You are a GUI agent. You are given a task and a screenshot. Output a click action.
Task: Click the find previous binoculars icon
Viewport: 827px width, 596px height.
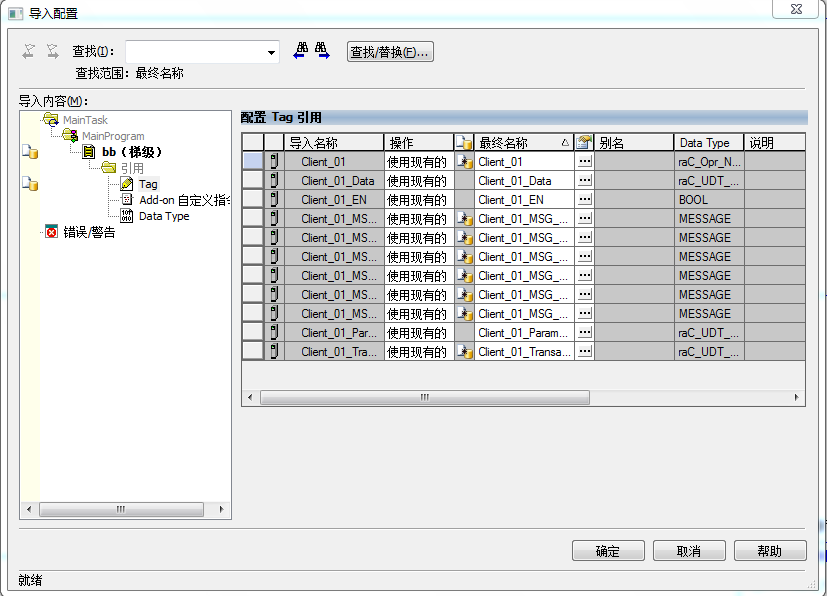pos(299,51)
